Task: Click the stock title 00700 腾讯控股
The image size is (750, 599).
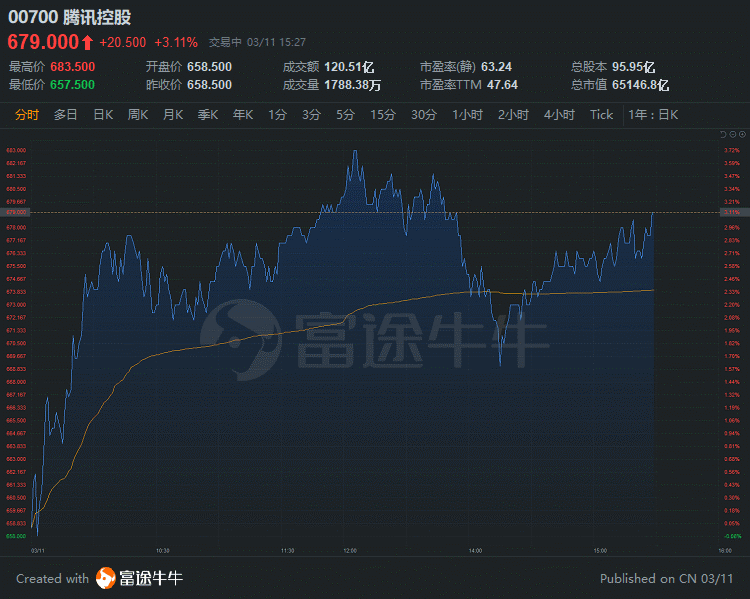Action: [69, 17]
